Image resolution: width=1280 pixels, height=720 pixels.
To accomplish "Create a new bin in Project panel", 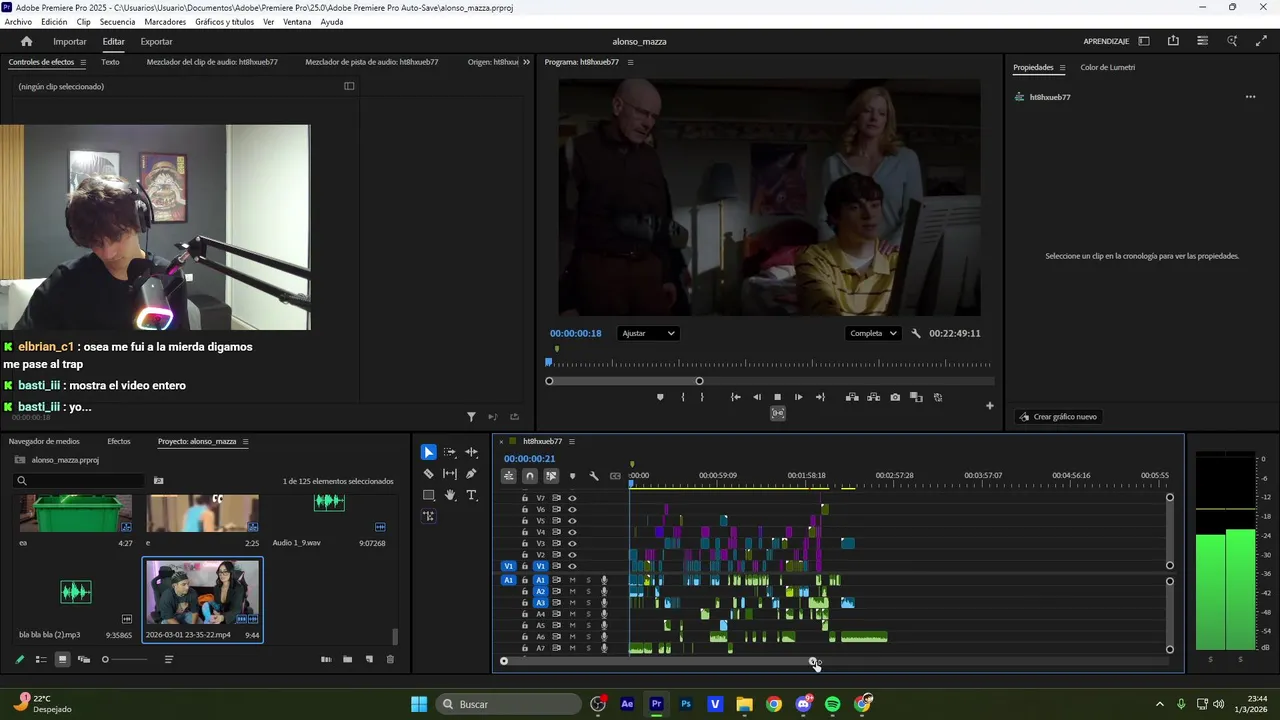I will pos(347,659).
